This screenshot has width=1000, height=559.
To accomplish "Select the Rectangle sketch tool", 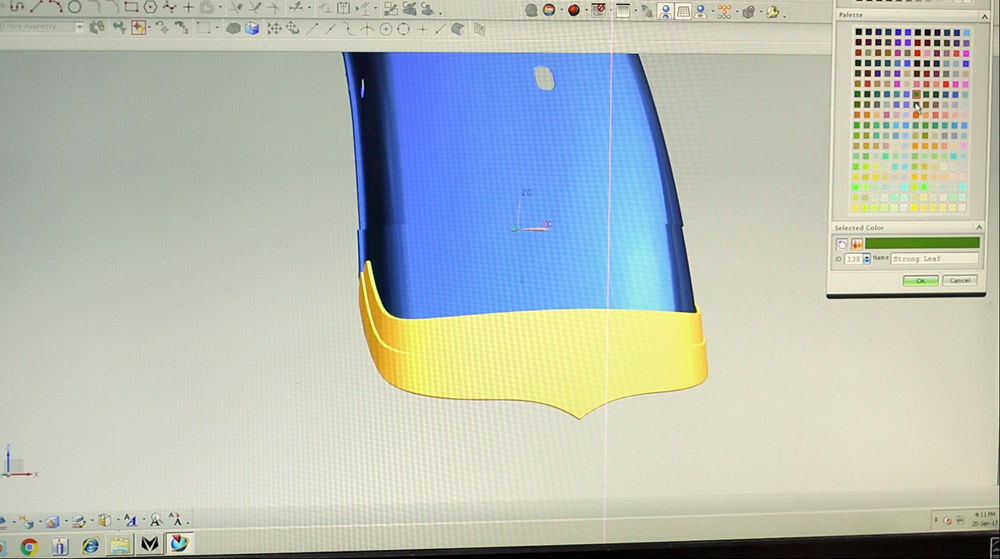I will pos(131,7).
